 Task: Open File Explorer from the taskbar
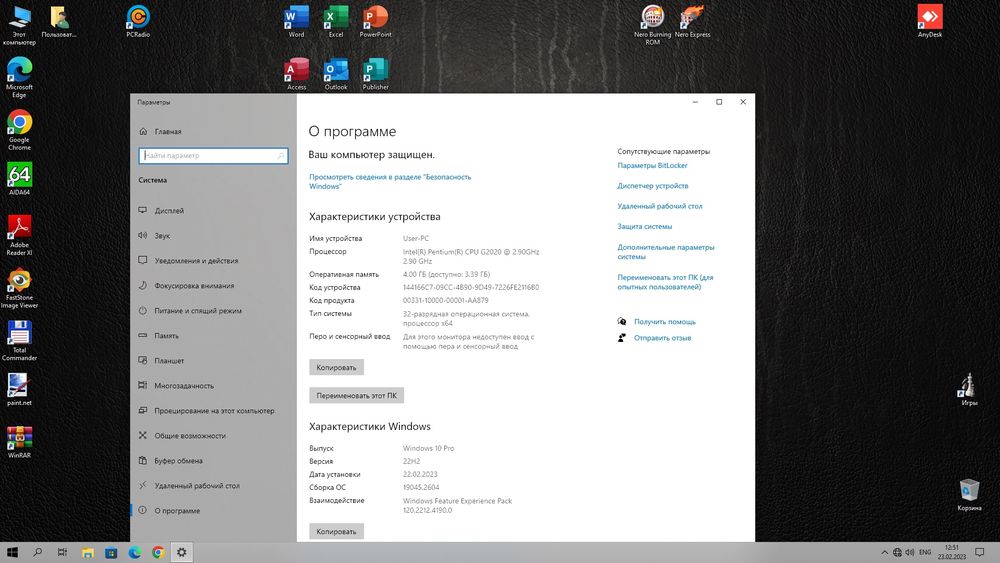[x=87, y=552]
